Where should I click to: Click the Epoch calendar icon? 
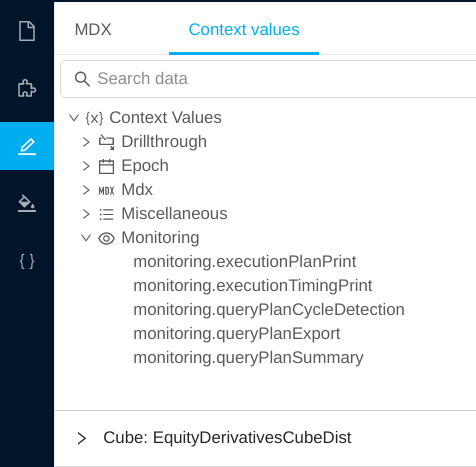[x=106, y=166]
